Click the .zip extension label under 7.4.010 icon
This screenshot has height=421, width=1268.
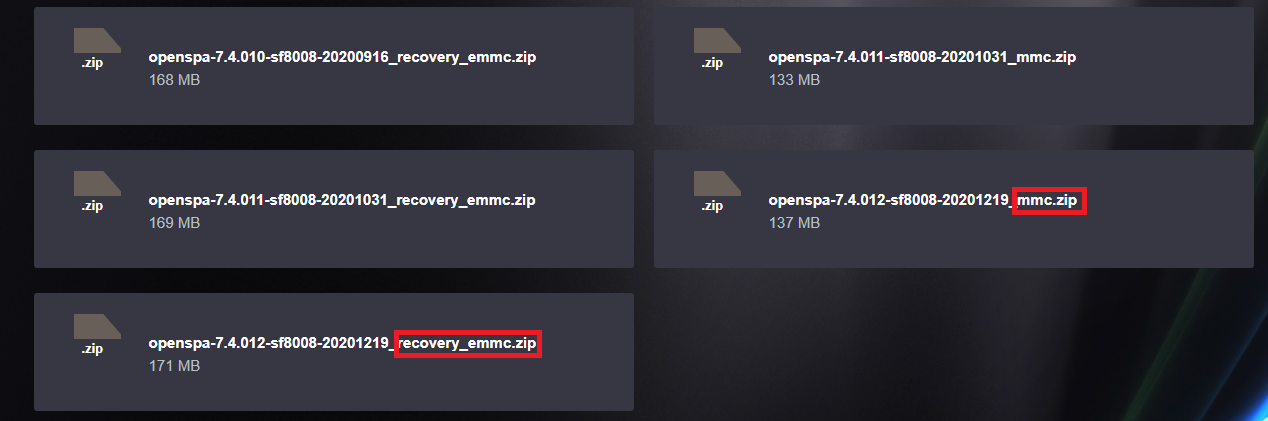pos(92,62)
